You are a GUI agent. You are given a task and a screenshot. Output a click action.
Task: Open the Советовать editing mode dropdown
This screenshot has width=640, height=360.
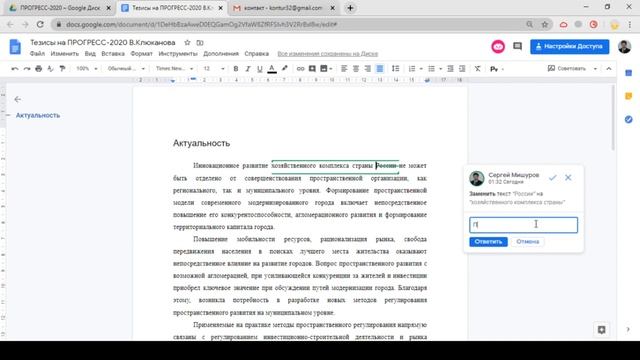tap(573, 69)
